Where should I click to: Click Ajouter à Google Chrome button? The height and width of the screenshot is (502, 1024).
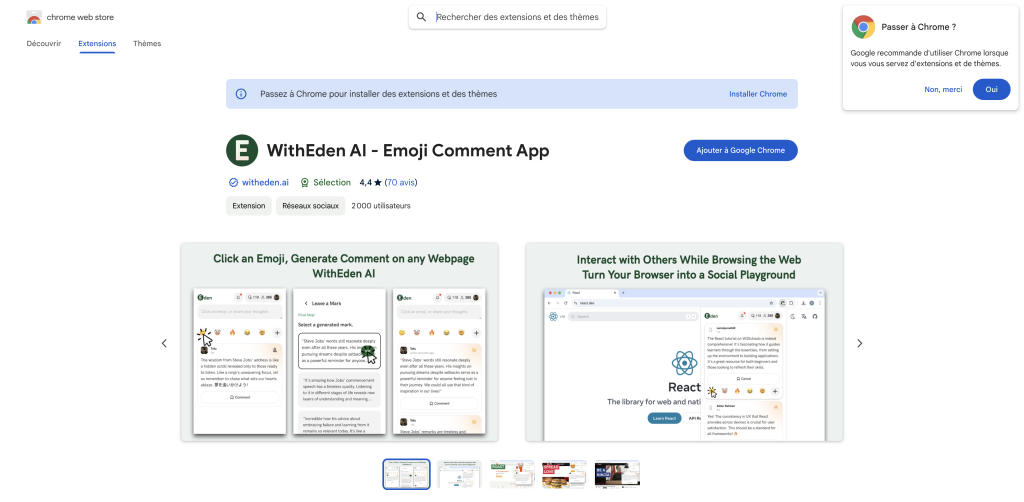click(741, 150)
